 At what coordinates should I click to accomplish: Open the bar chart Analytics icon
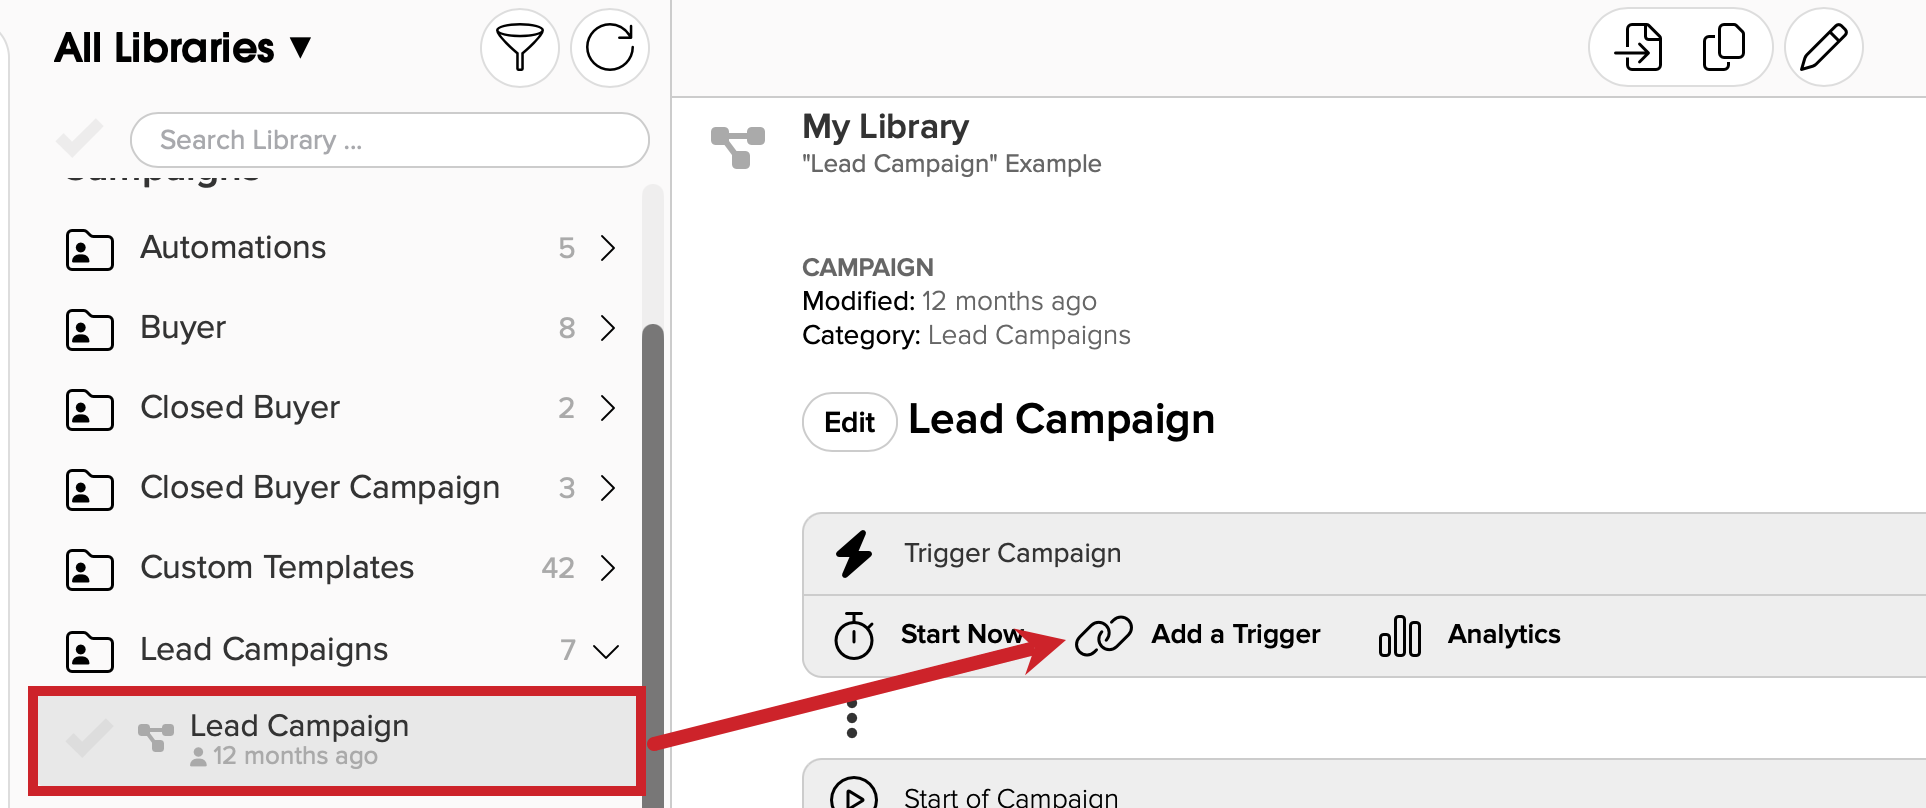tap(1400, 635)
